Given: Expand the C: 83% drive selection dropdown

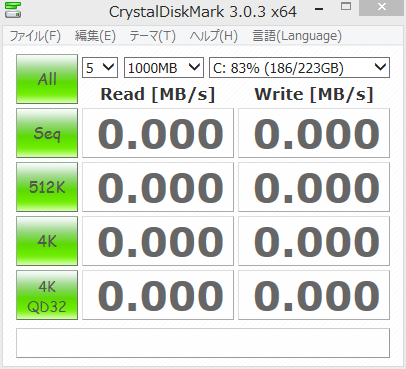Looking at the screenshot, I should [299, 68].
